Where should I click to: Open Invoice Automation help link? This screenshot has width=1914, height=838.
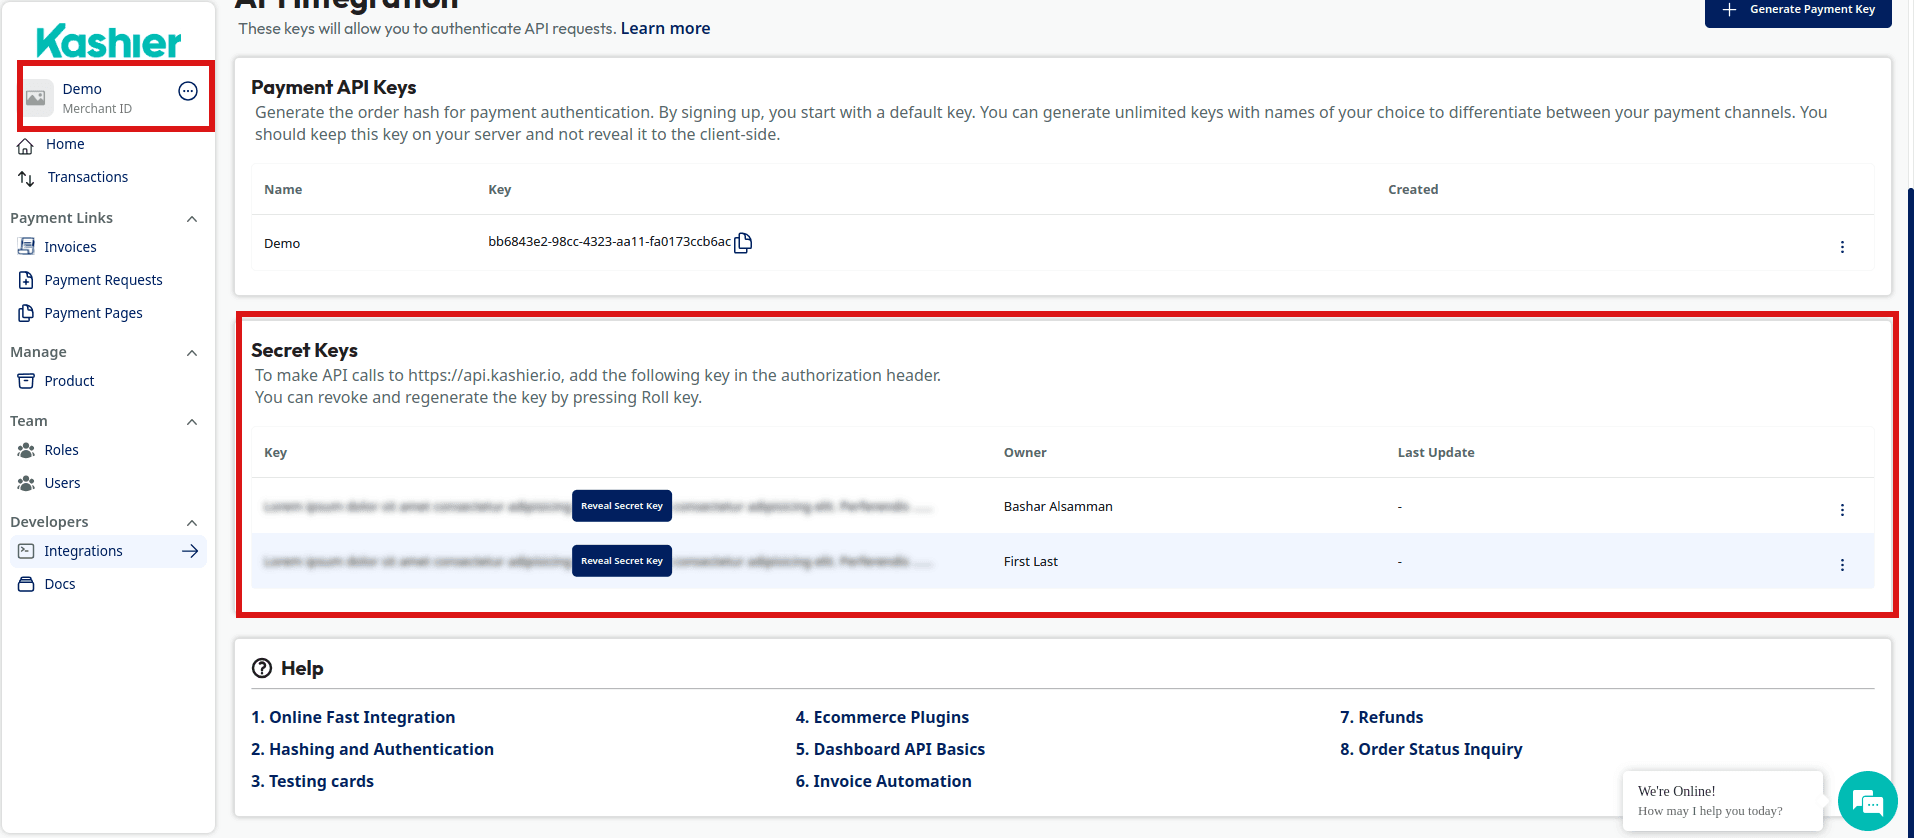coord(883,781)
